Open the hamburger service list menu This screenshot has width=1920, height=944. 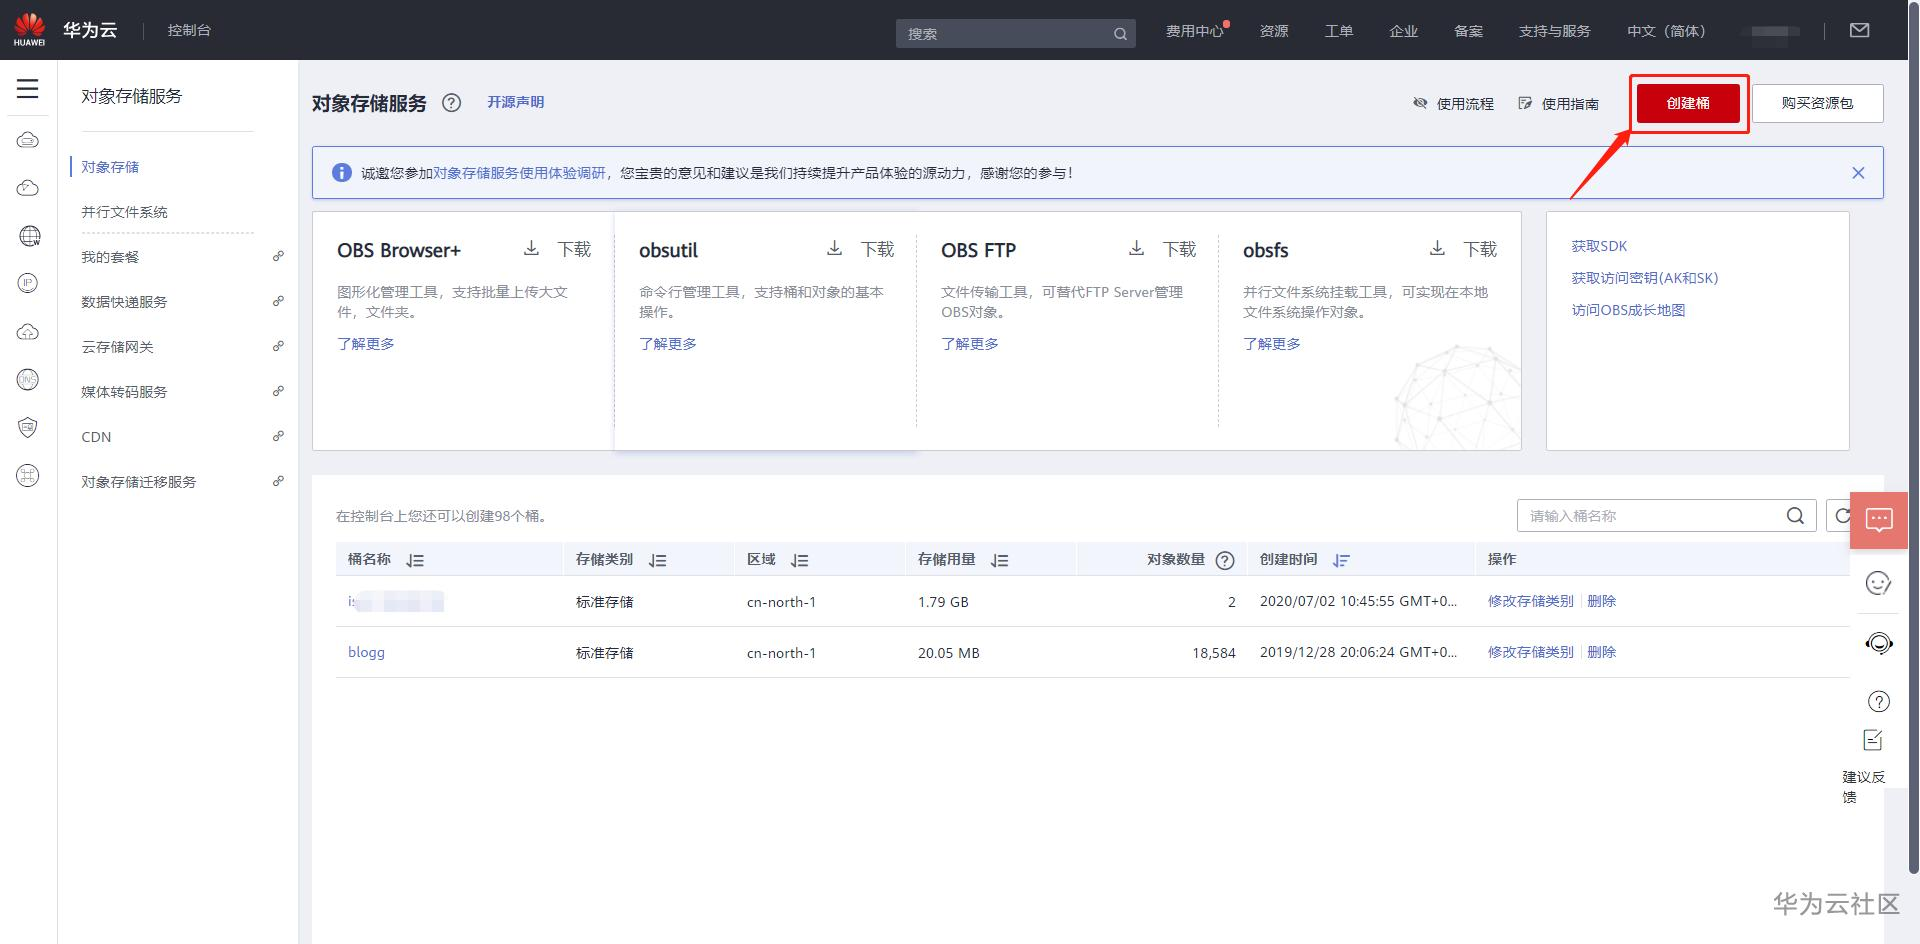pyautogui.click(x=28, y=89)
